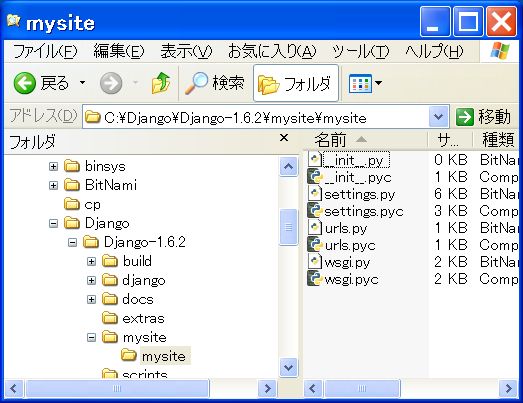Select the Django folder icon
523x403 pixels.
(x=72, y=223)
